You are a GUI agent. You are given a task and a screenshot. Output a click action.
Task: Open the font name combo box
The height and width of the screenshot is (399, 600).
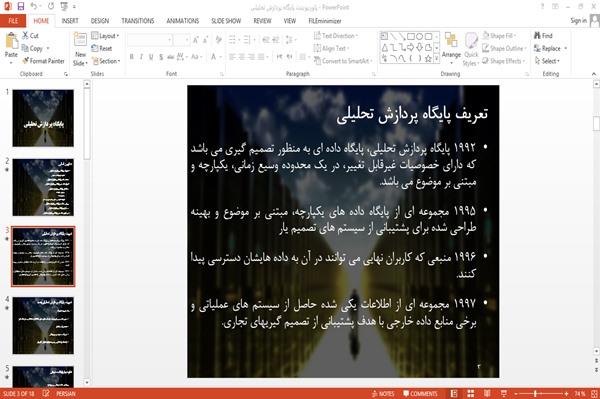(x=150, y=40)
